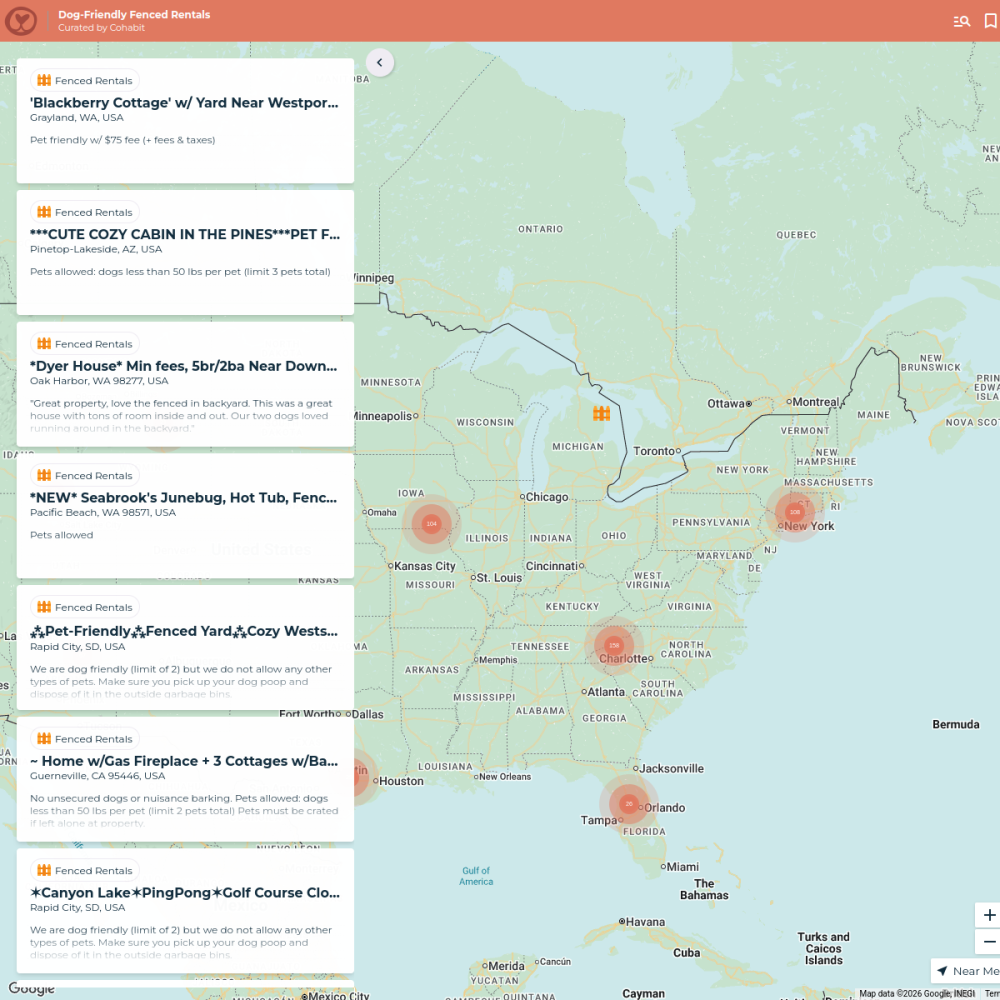The image size is (1000, 1000).
Task: Select the Dyer House listing card
Action: [x=185, y=384]
